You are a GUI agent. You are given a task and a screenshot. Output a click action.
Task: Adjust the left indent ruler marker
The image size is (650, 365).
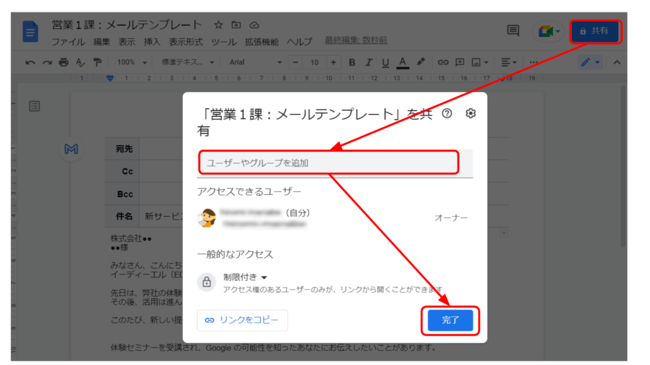[x=110, y=78]
